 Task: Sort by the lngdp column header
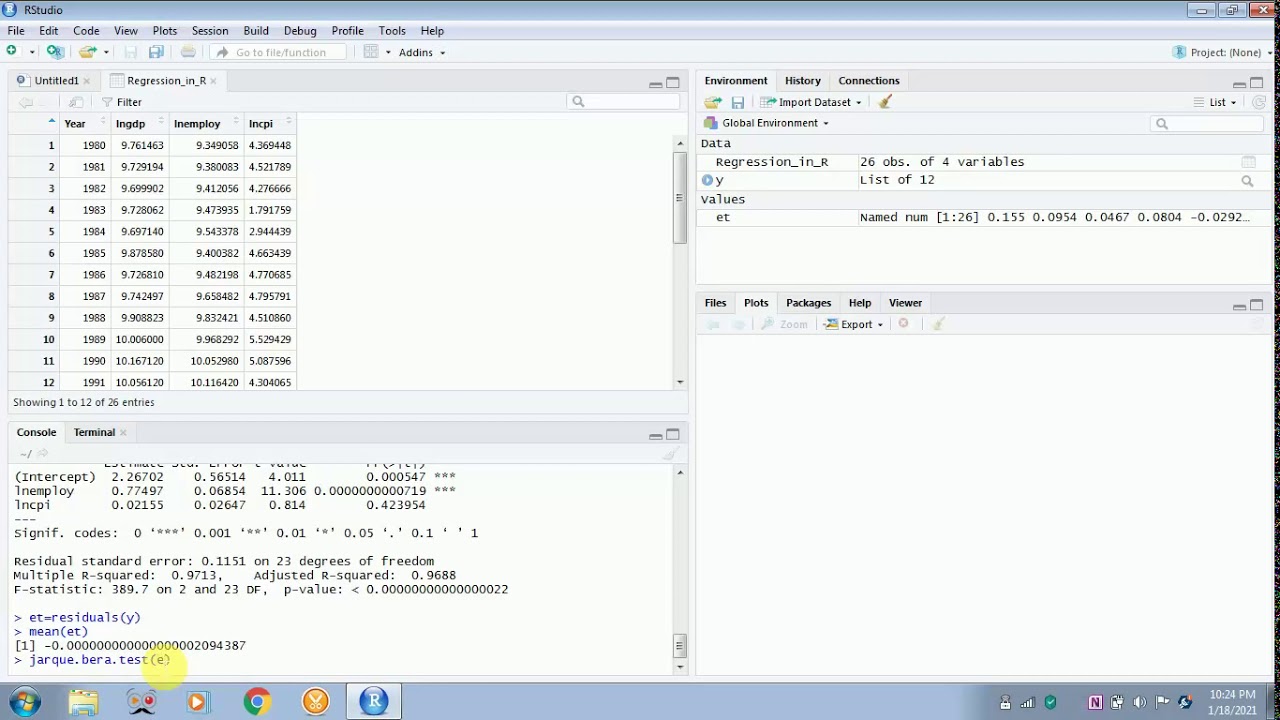coord(137,124)
